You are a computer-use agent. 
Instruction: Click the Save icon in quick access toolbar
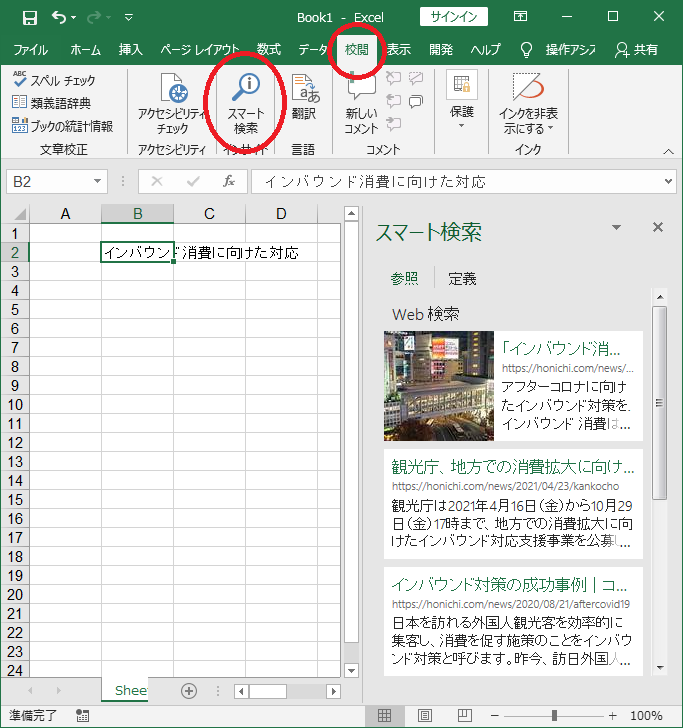pos(30,18)
